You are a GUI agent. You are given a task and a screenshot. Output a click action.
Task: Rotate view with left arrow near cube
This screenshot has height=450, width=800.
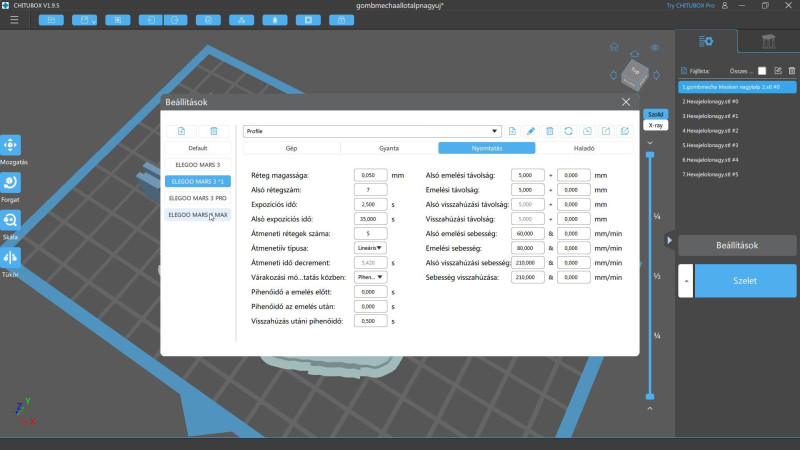pos(613,75)
